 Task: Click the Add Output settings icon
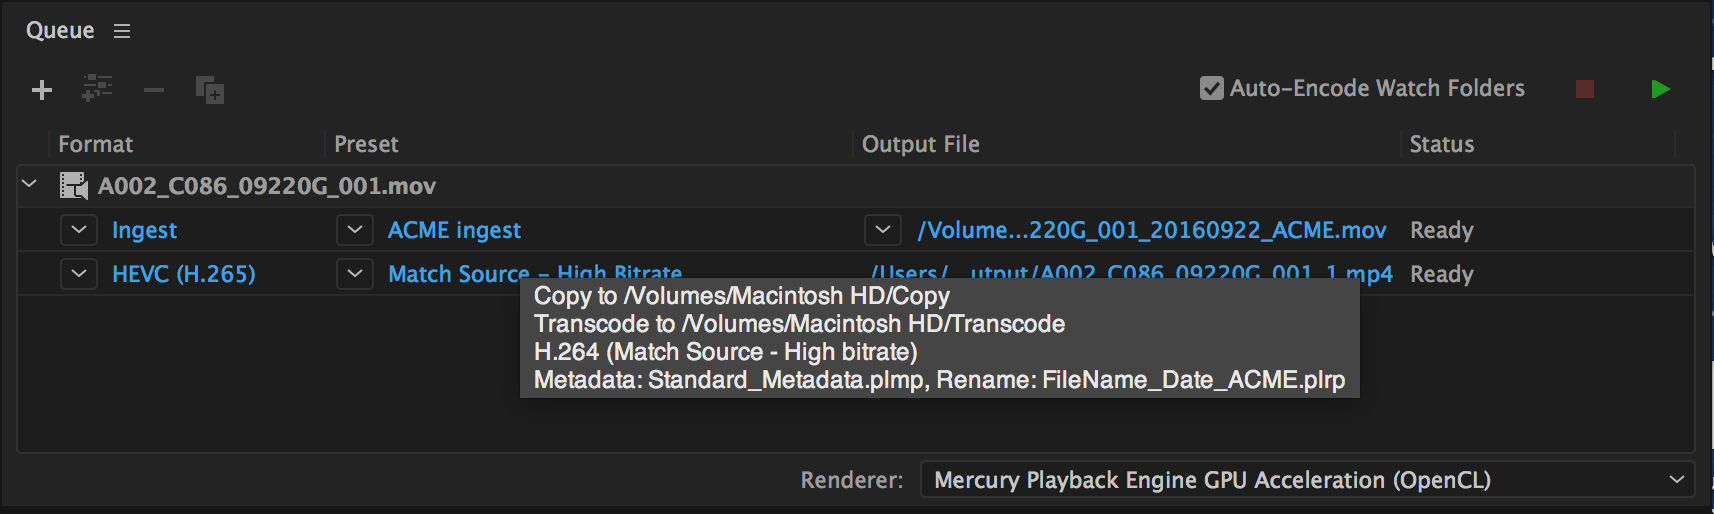97,89
